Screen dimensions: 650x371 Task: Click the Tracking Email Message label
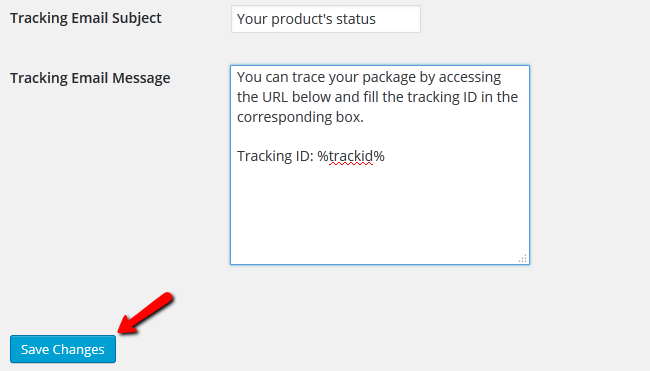(x=90, y=78)
